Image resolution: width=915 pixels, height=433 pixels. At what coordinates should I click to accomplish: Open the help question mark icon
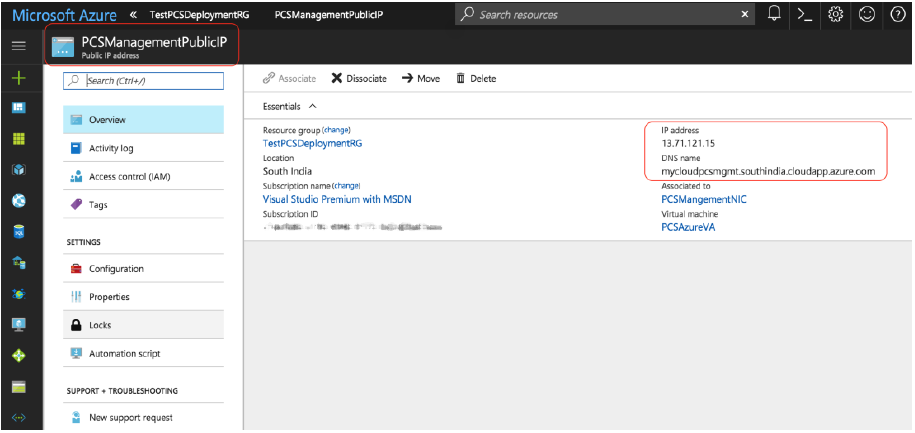coord(897,15)
